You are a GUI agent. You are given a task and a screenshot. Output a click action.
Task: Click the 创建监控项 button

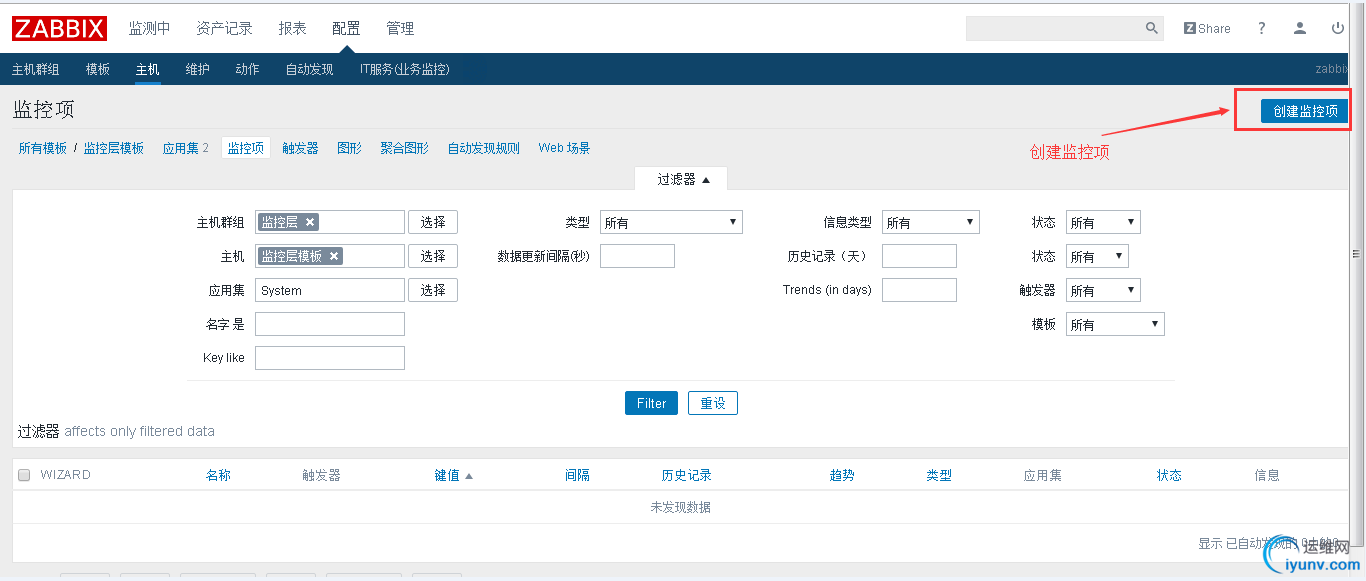point(1305,111)
